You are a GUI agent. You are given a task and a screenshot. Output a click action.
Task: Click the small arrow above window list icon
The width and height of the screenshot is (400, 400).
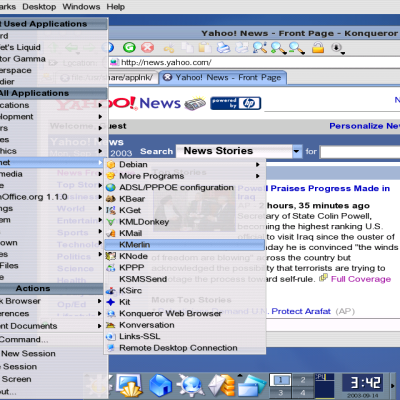(x=240, y=375)
